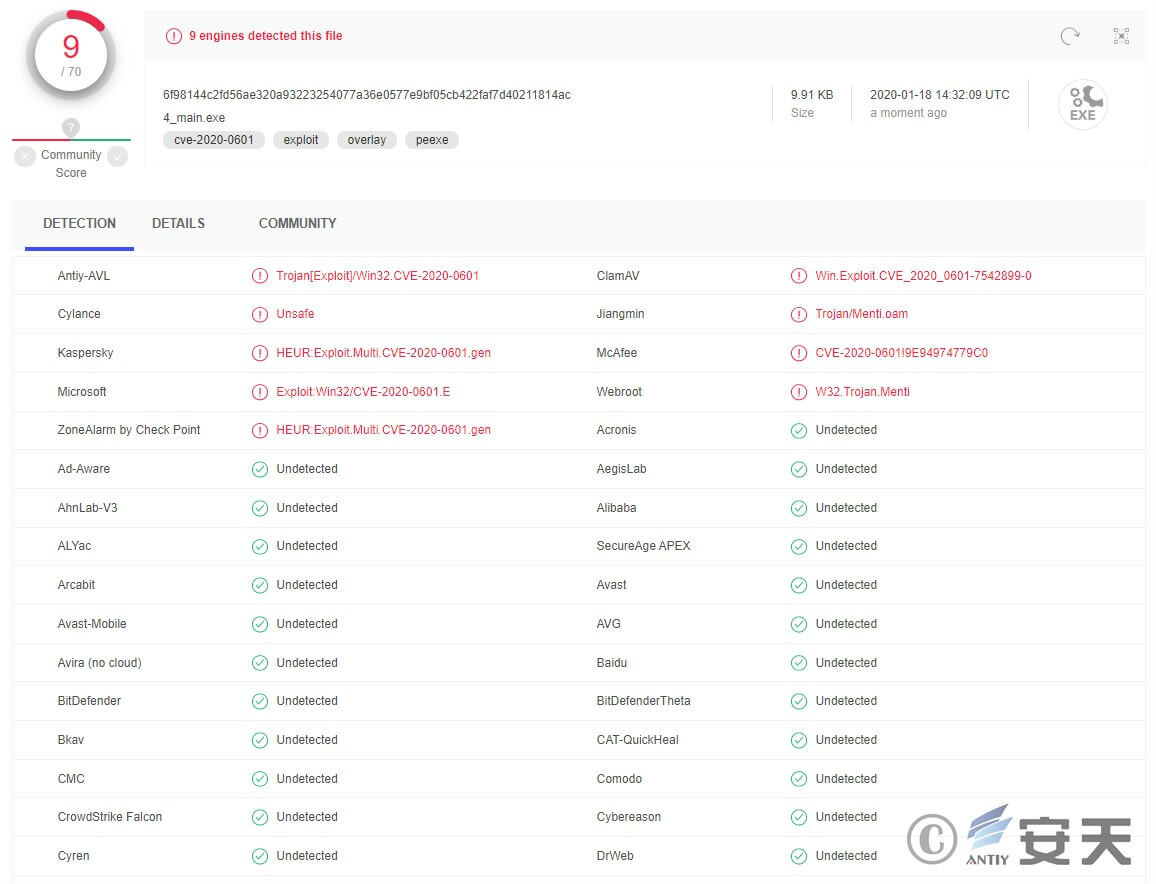This screenshot has height=884, width=1156.
Task: Vote negative with the X community icon
Action: [25, 156]
